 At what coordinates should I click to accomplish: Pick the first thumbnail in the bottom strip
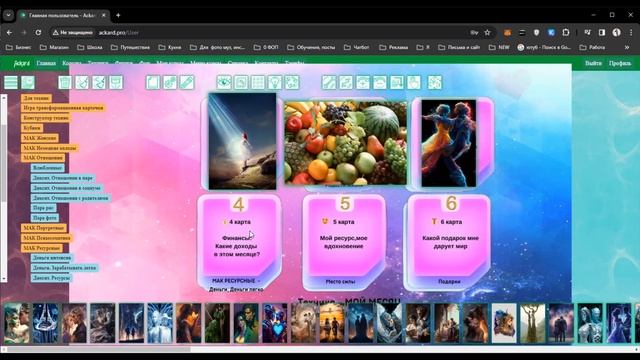pyautogui.click(x=16, y=322)
